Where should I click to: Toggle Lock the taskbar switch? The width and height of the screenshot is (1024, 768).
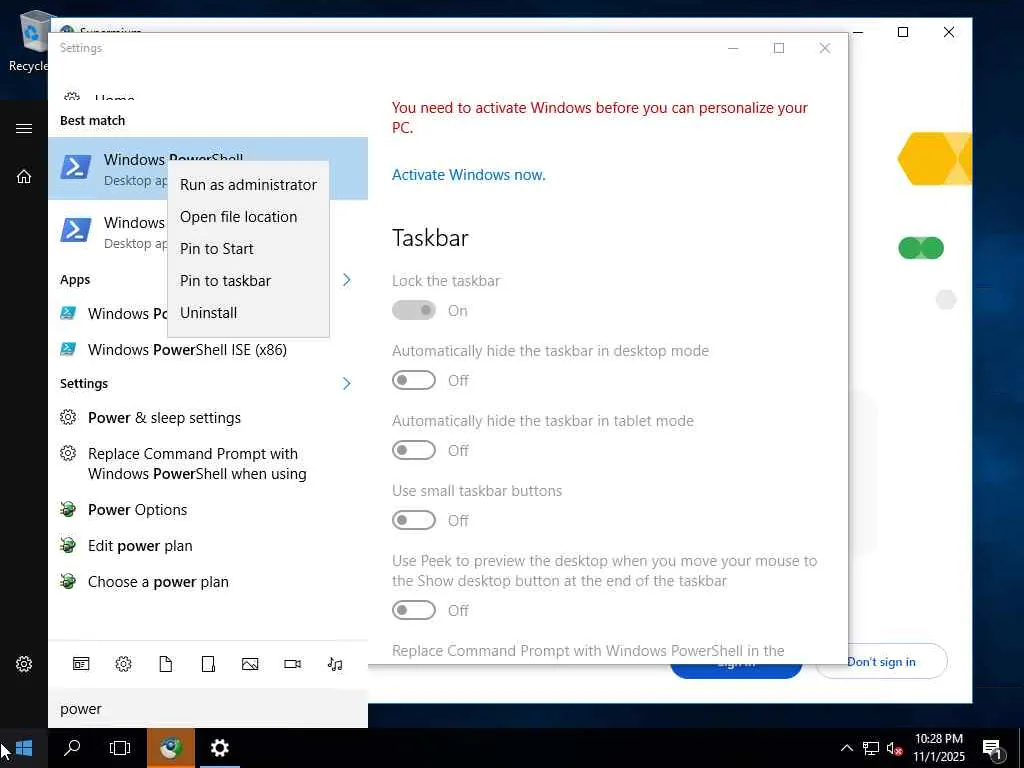[413, 310]
